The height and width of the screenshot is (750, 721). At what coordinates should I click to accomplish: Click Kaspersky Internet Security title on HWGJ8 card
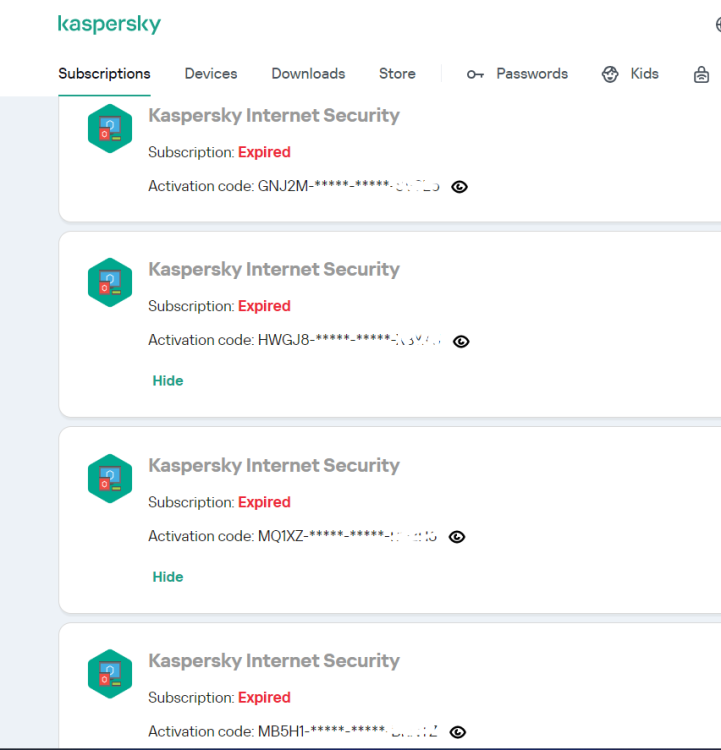click(274, 269)
